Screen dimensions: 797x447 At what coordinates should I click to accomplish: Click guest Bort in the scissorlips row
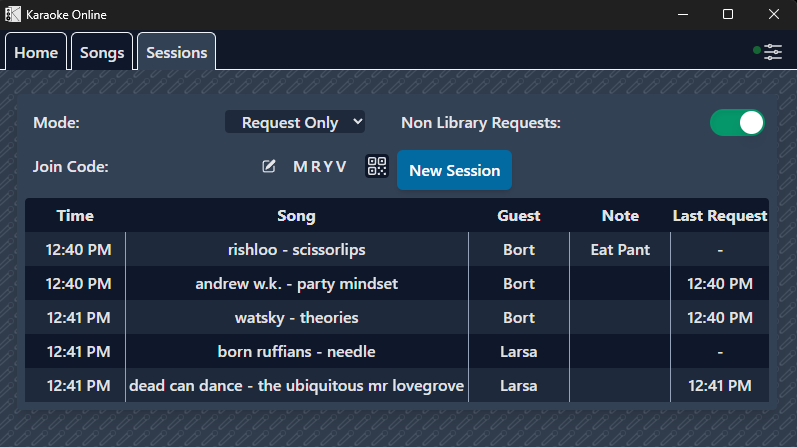pos(518,249)
